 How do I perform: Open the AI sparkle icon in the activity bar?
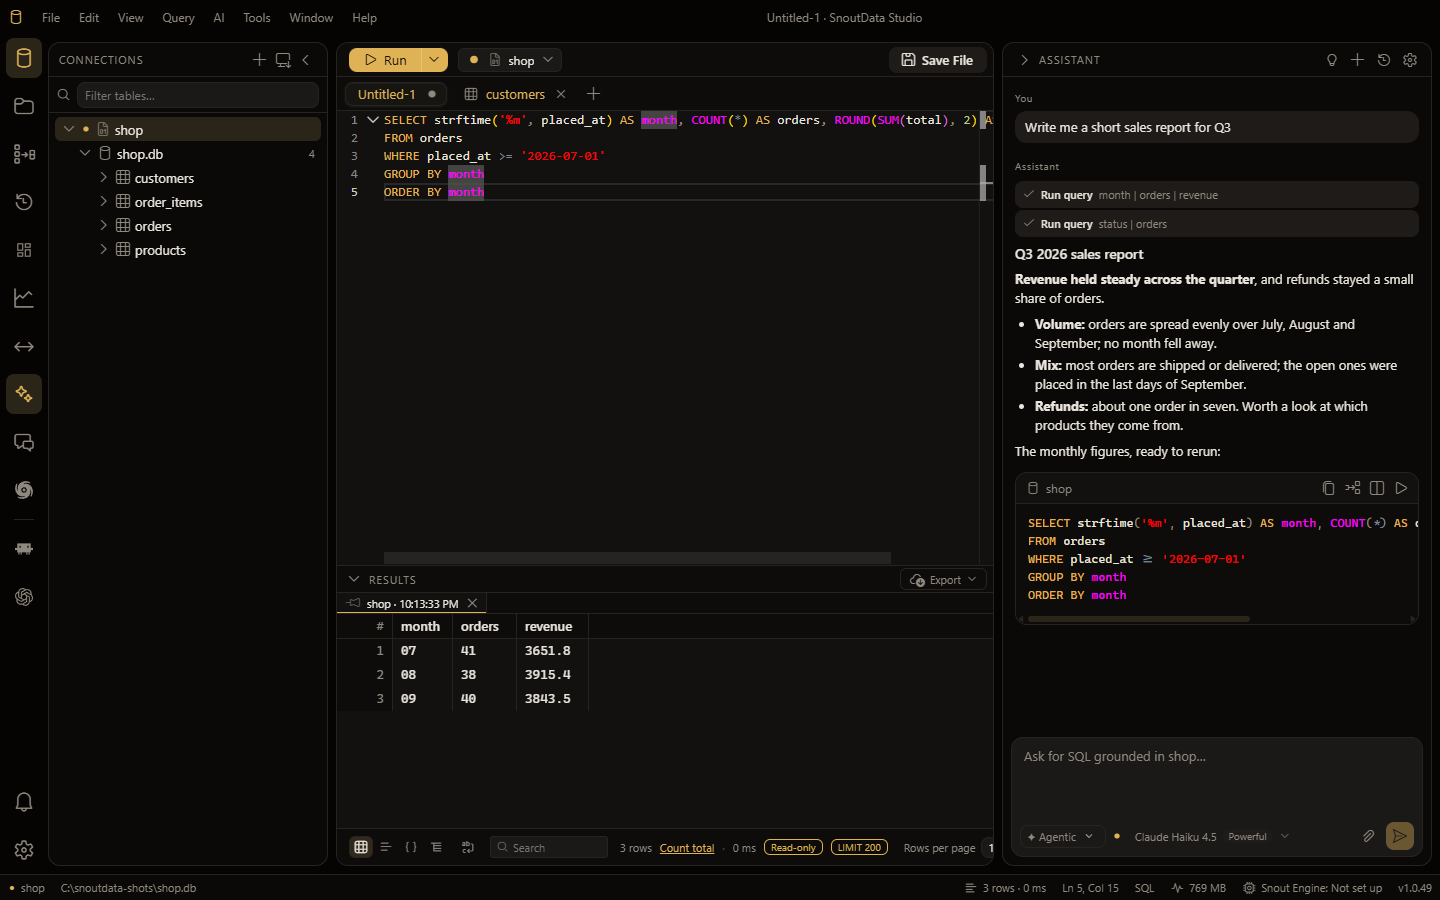pos(24,394)
